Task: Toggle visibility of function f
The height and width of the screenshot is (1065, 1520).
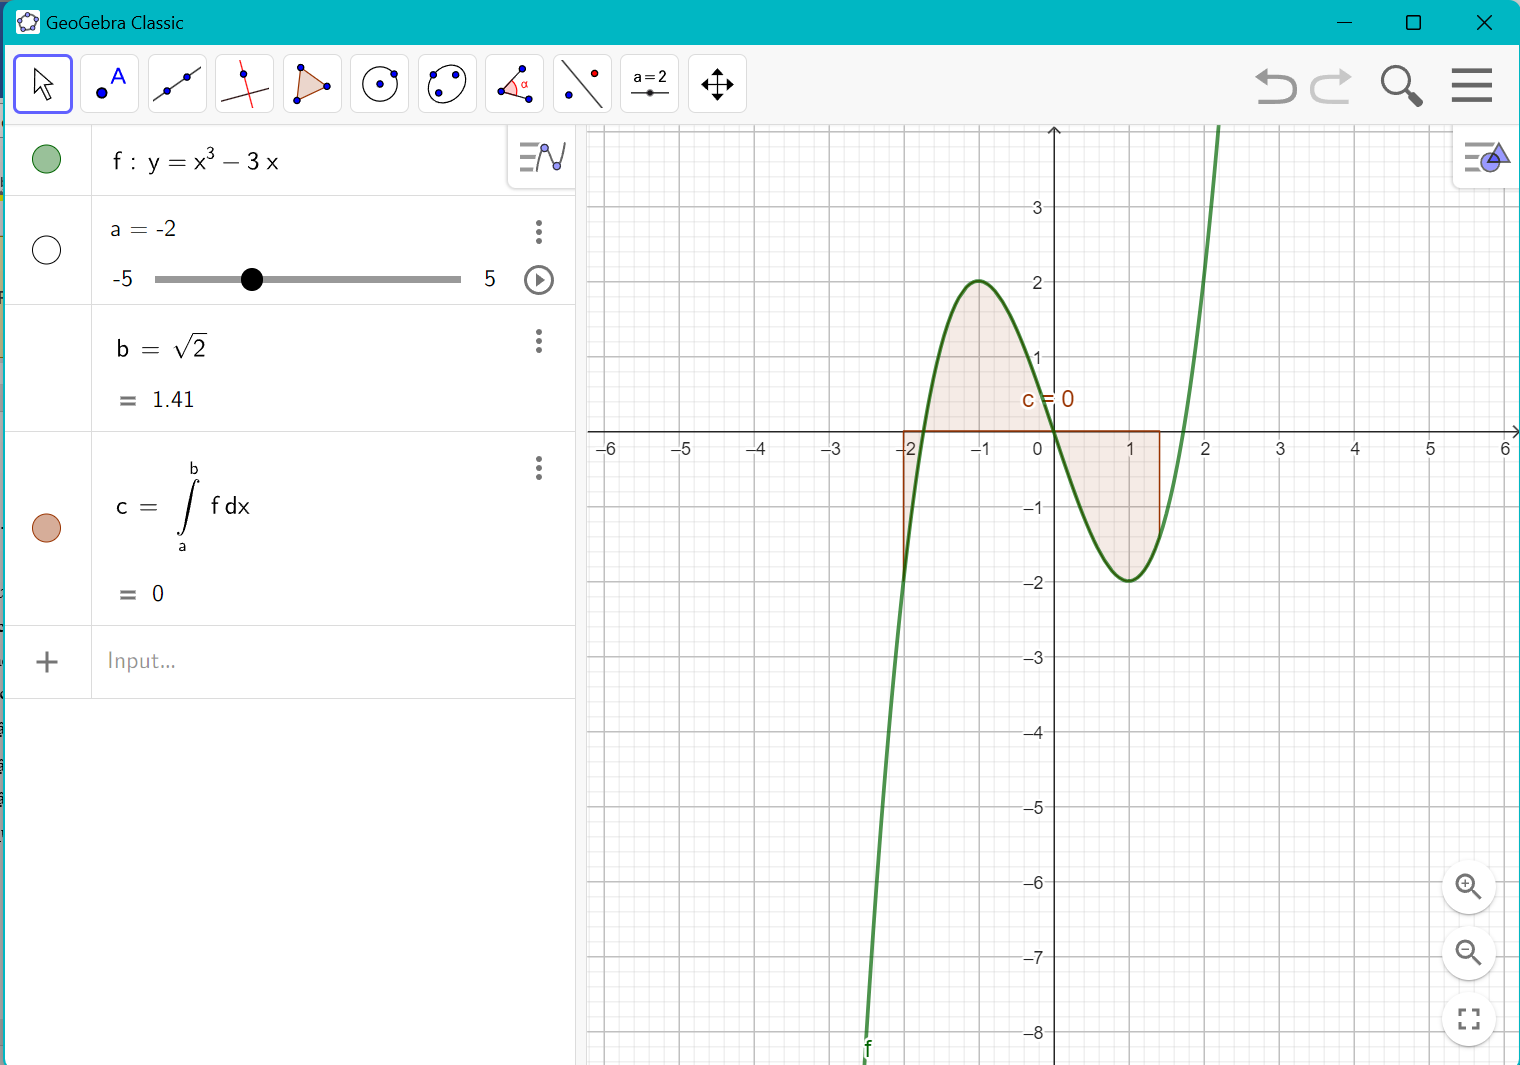Action: pyautogui.click(x=46, y=159)
